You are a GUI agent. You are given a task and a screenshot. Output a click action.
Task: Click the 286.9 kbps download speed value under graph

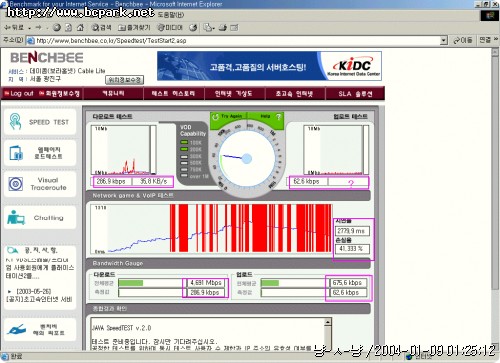(111, 181)
